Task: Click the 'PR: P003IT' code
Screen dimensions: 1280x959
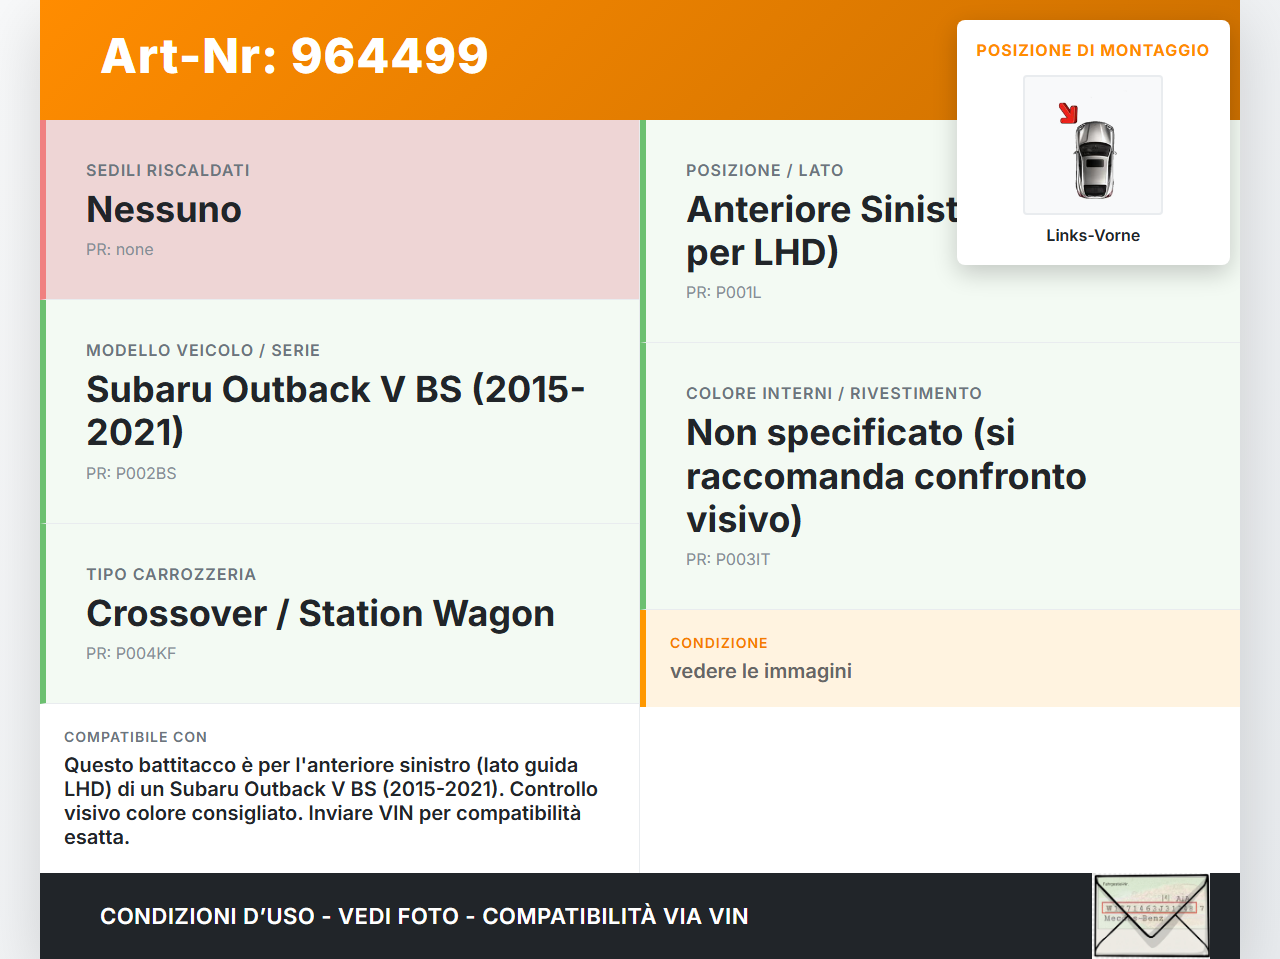Action: click(728, 559)
